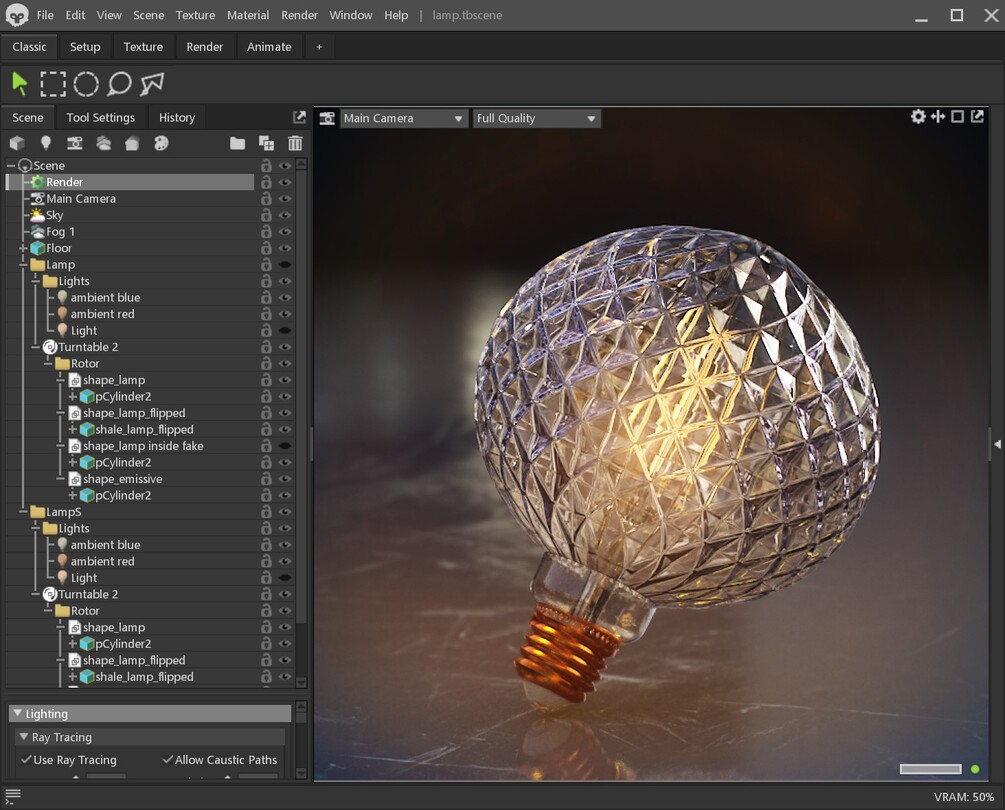Hide the LampS folder

(x=285, y=512)
